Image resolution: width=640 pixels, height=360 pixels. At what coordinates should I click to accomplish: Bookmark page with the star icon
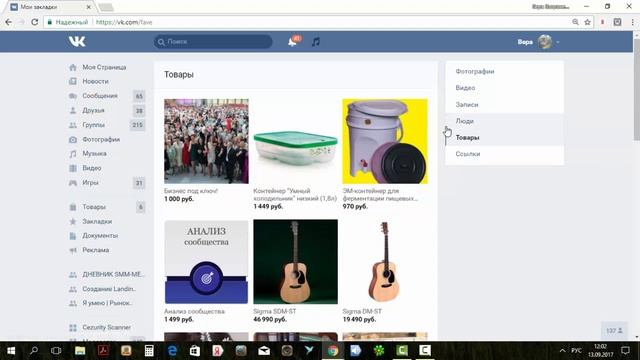pyautogui.click(x=587, y=22)
